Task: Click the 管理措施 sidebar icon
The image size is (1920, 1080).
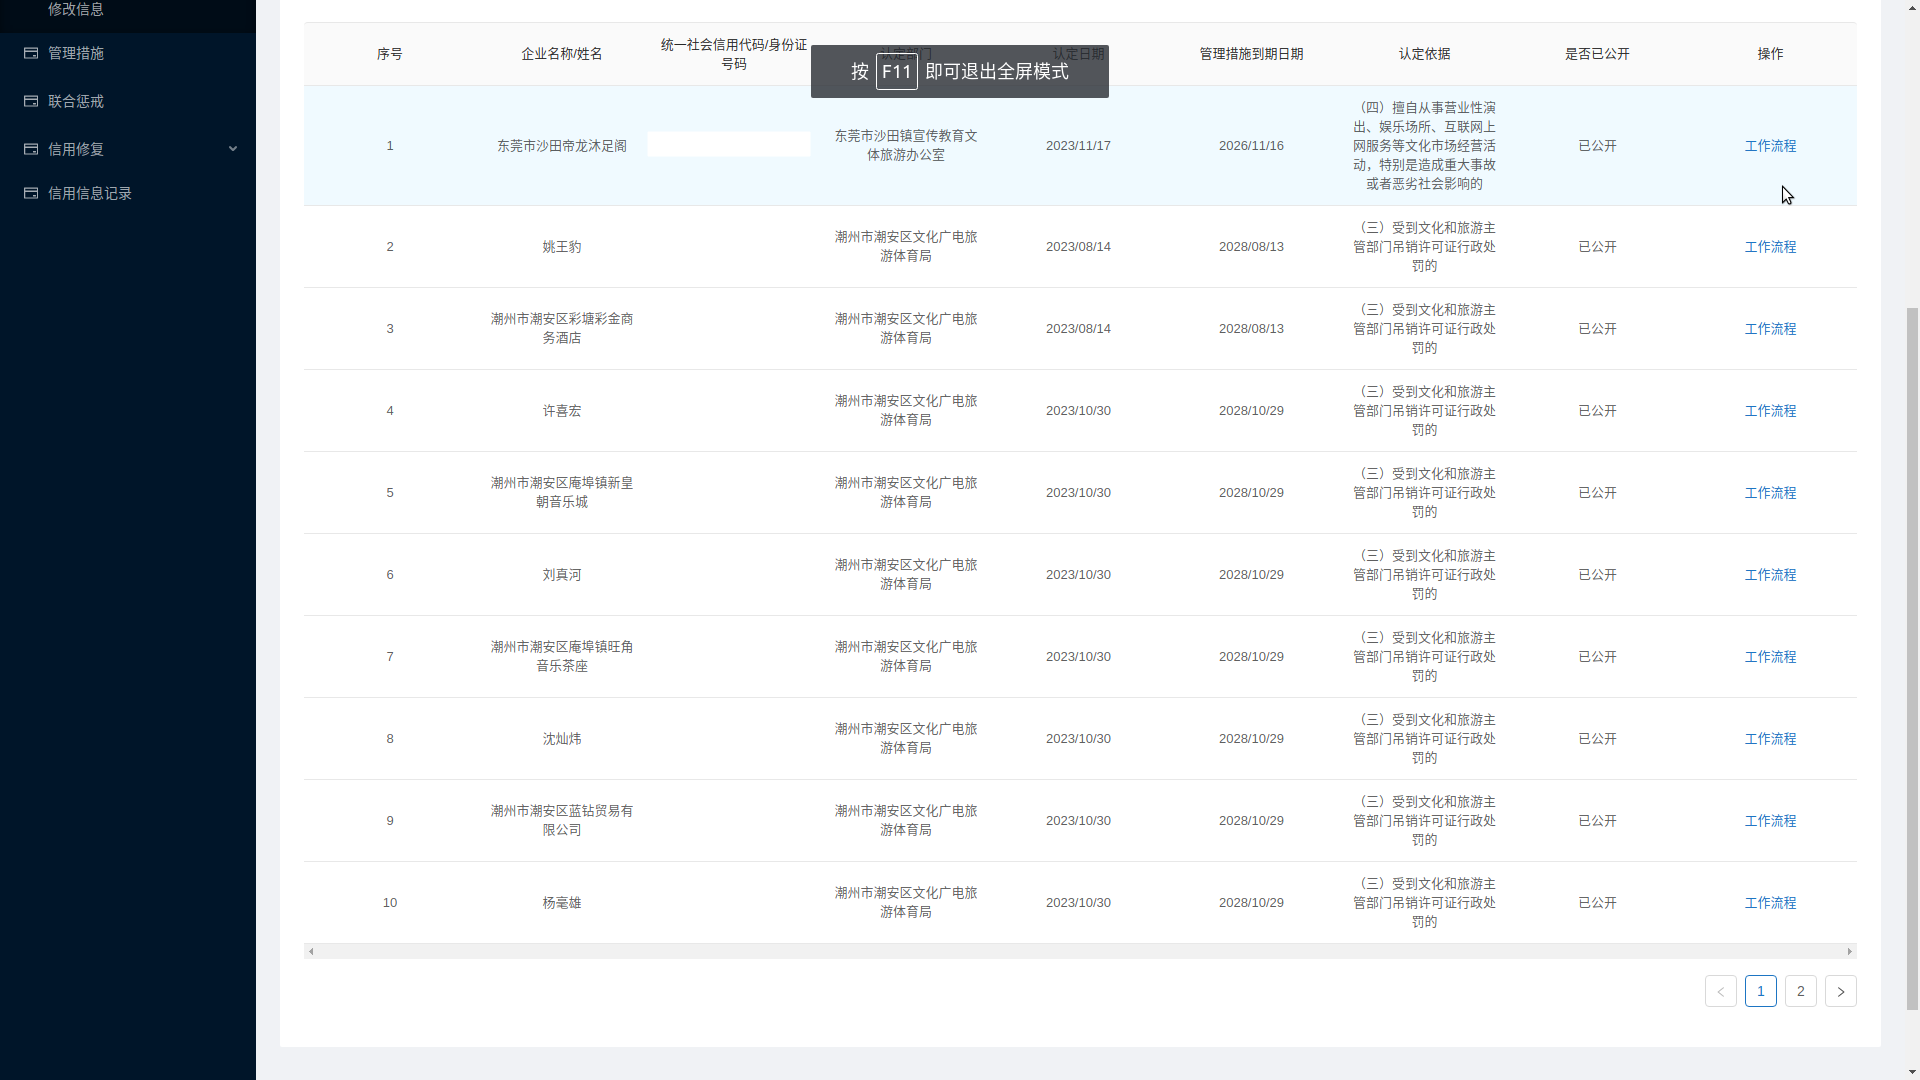Action: 30,52
